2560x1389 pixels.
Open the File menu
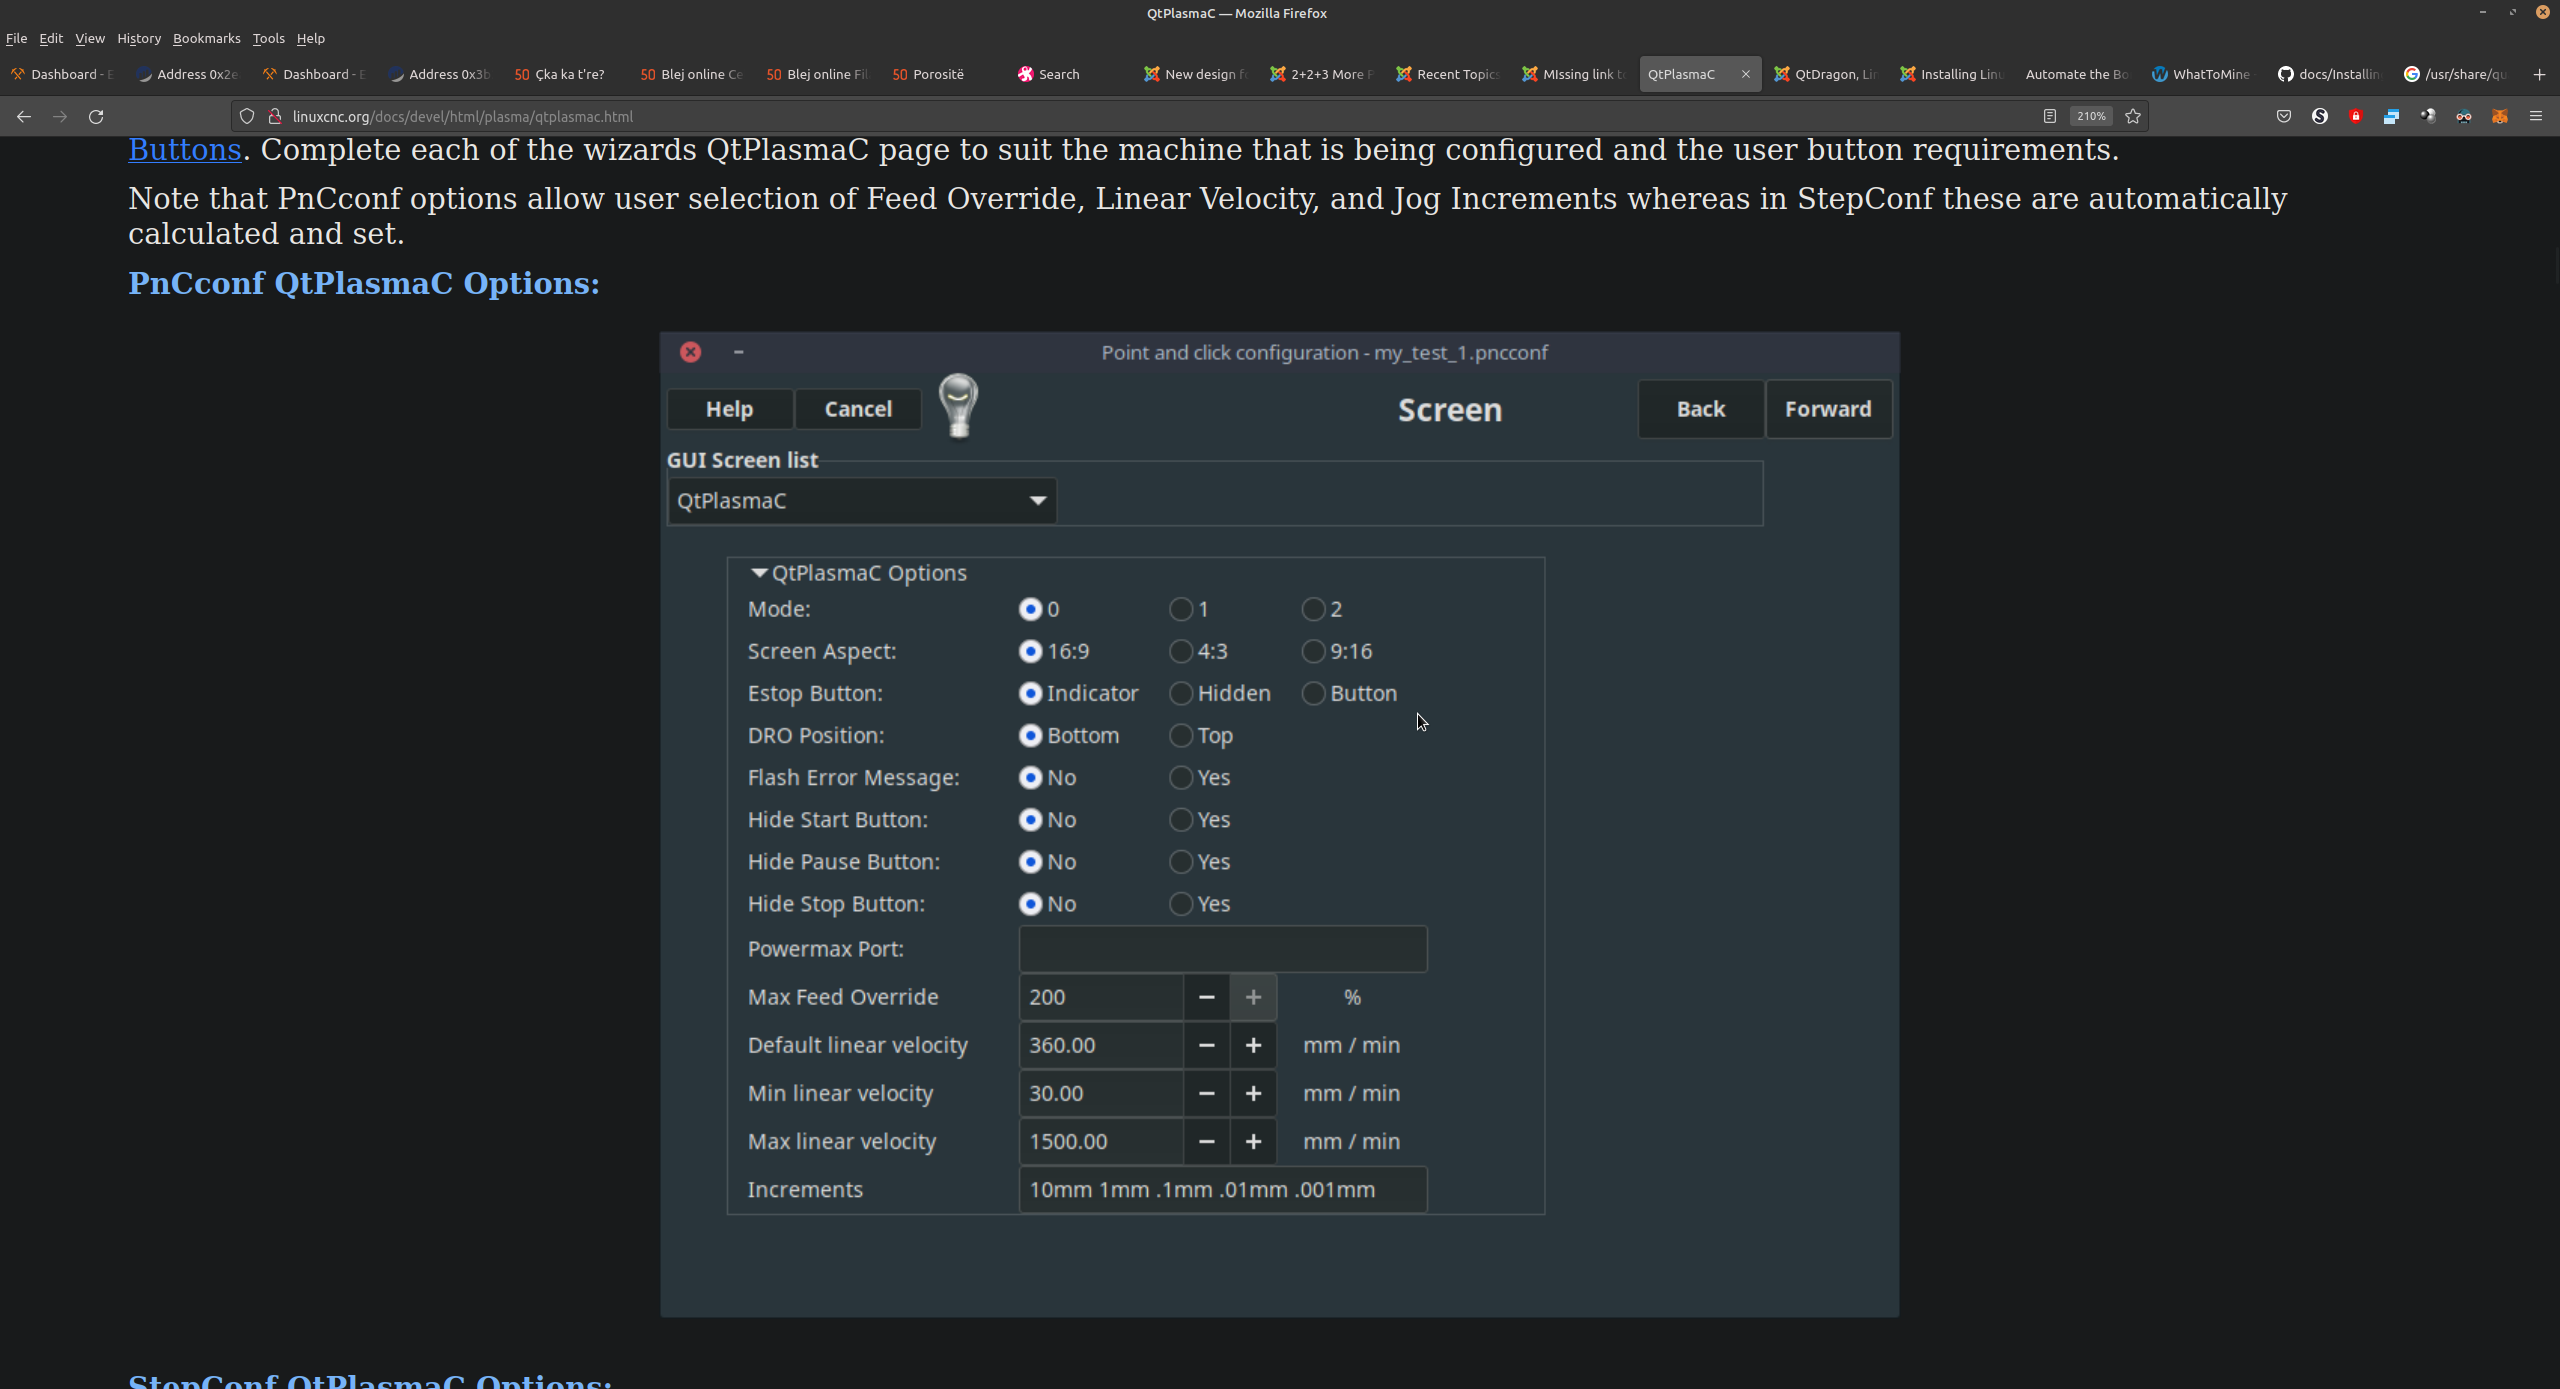16,38
